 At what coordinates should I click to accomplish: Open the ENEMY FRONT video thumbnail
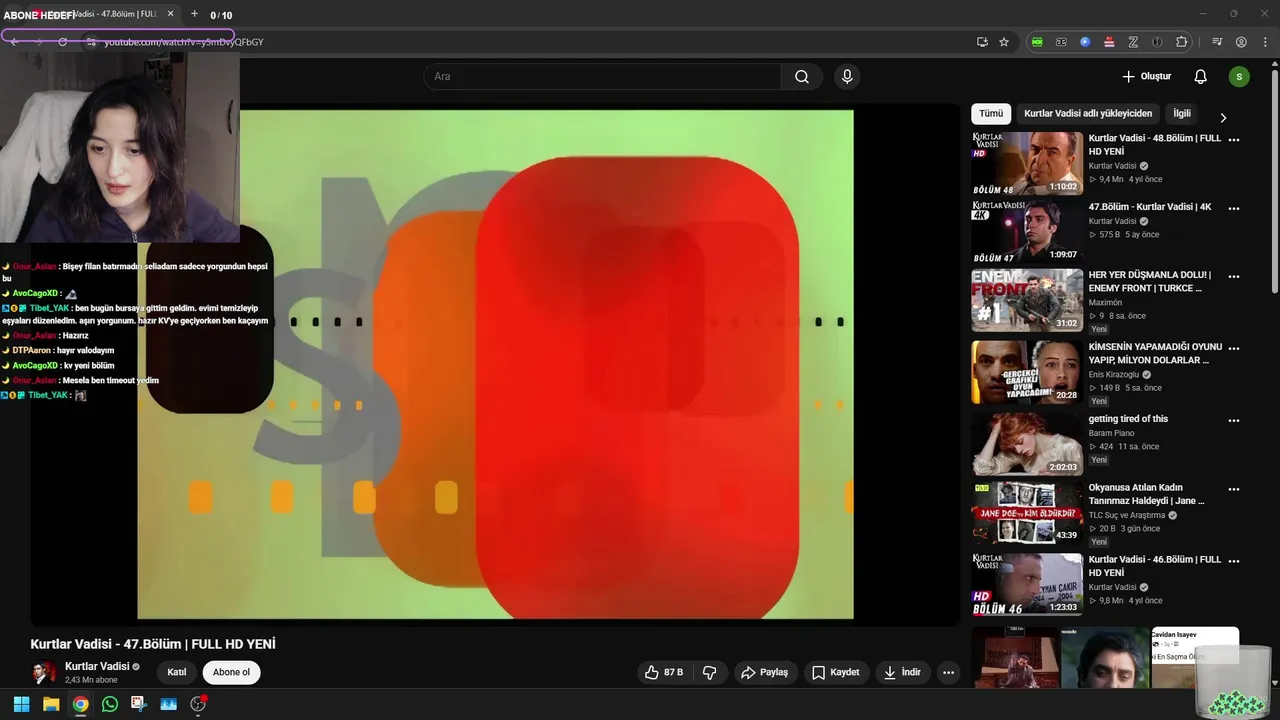point(1027,300)
